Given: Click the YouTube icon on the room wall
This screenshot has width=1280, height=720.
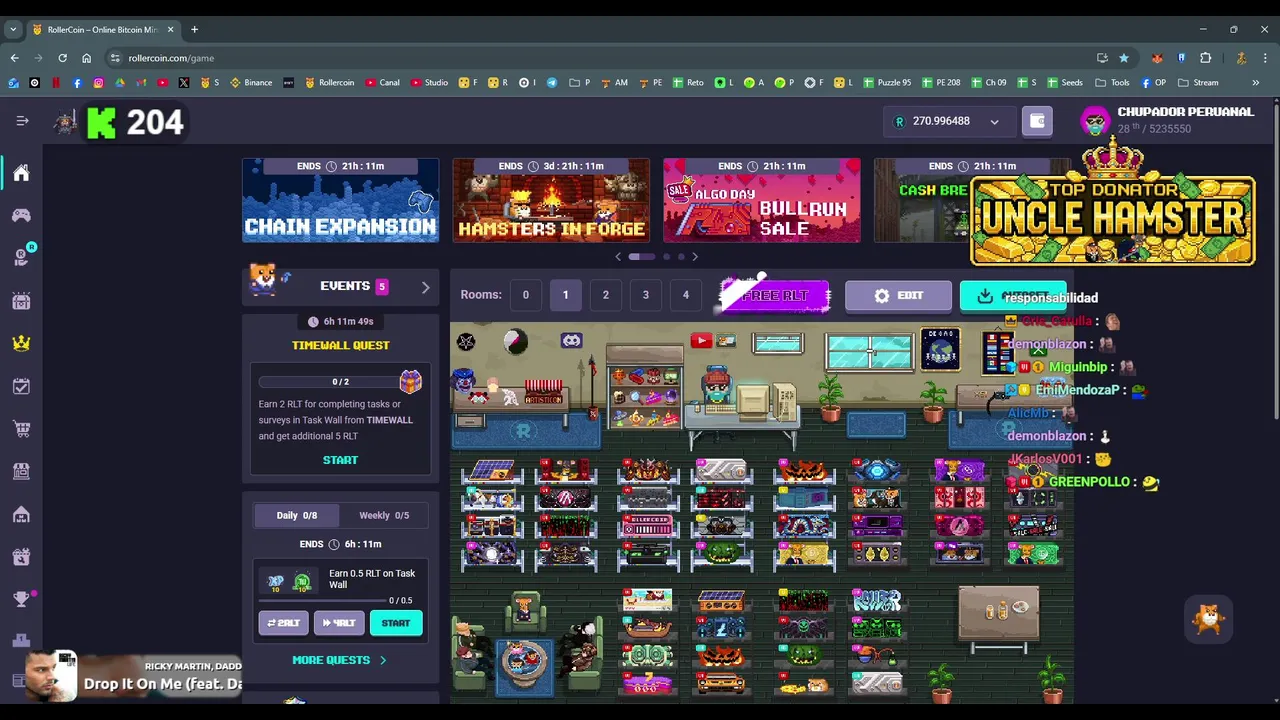Looking at the screenshot, I should pos(700,341).
